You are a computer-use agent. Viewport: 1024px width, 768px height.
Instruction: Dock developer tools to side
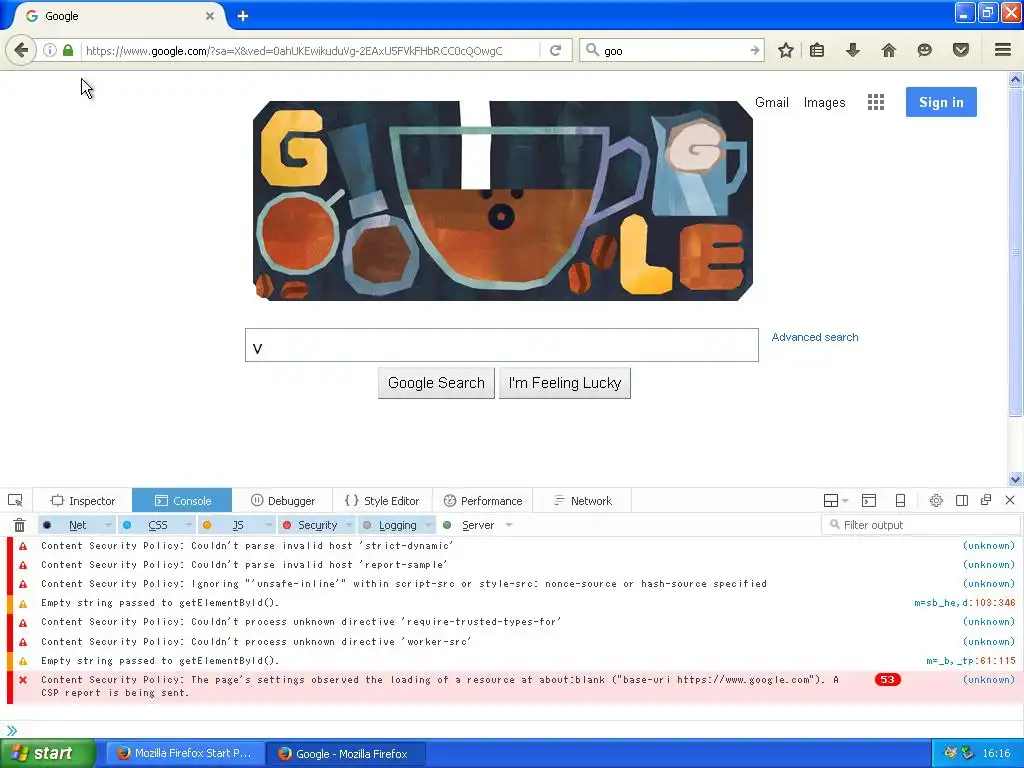962,501
